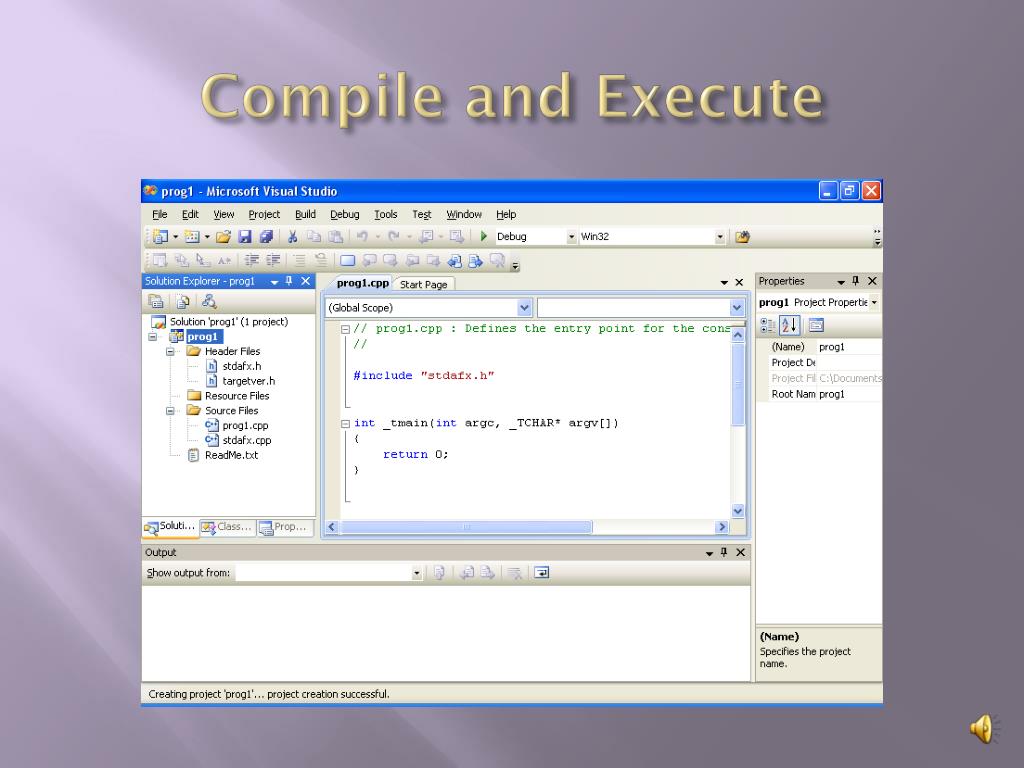The image size is (1024, 768).
Task: Open the File menu
Action: 159,214
